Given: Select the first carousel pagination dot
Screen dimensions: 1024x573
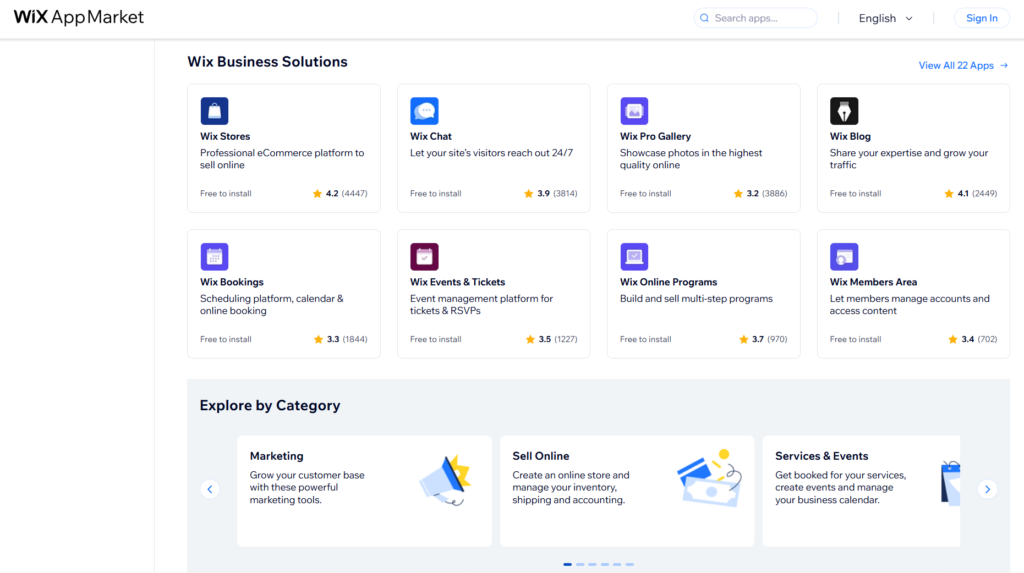Looking at the screenshot, I should click(x=568, y=565).
